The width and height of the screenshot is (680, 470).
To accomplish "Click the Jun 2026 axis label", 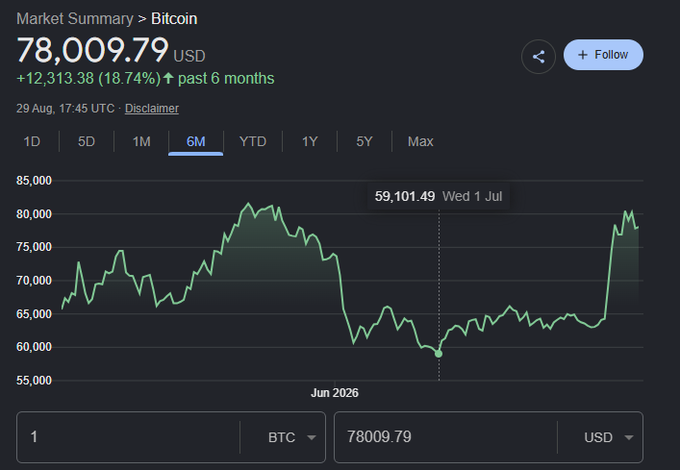I will click(334, 393).
